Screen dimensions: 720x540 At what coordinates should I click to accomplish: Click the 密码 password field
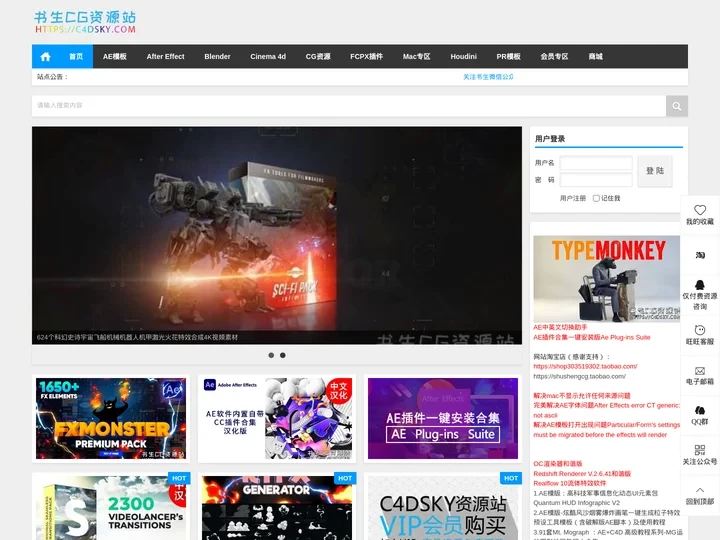pos(596,180)
